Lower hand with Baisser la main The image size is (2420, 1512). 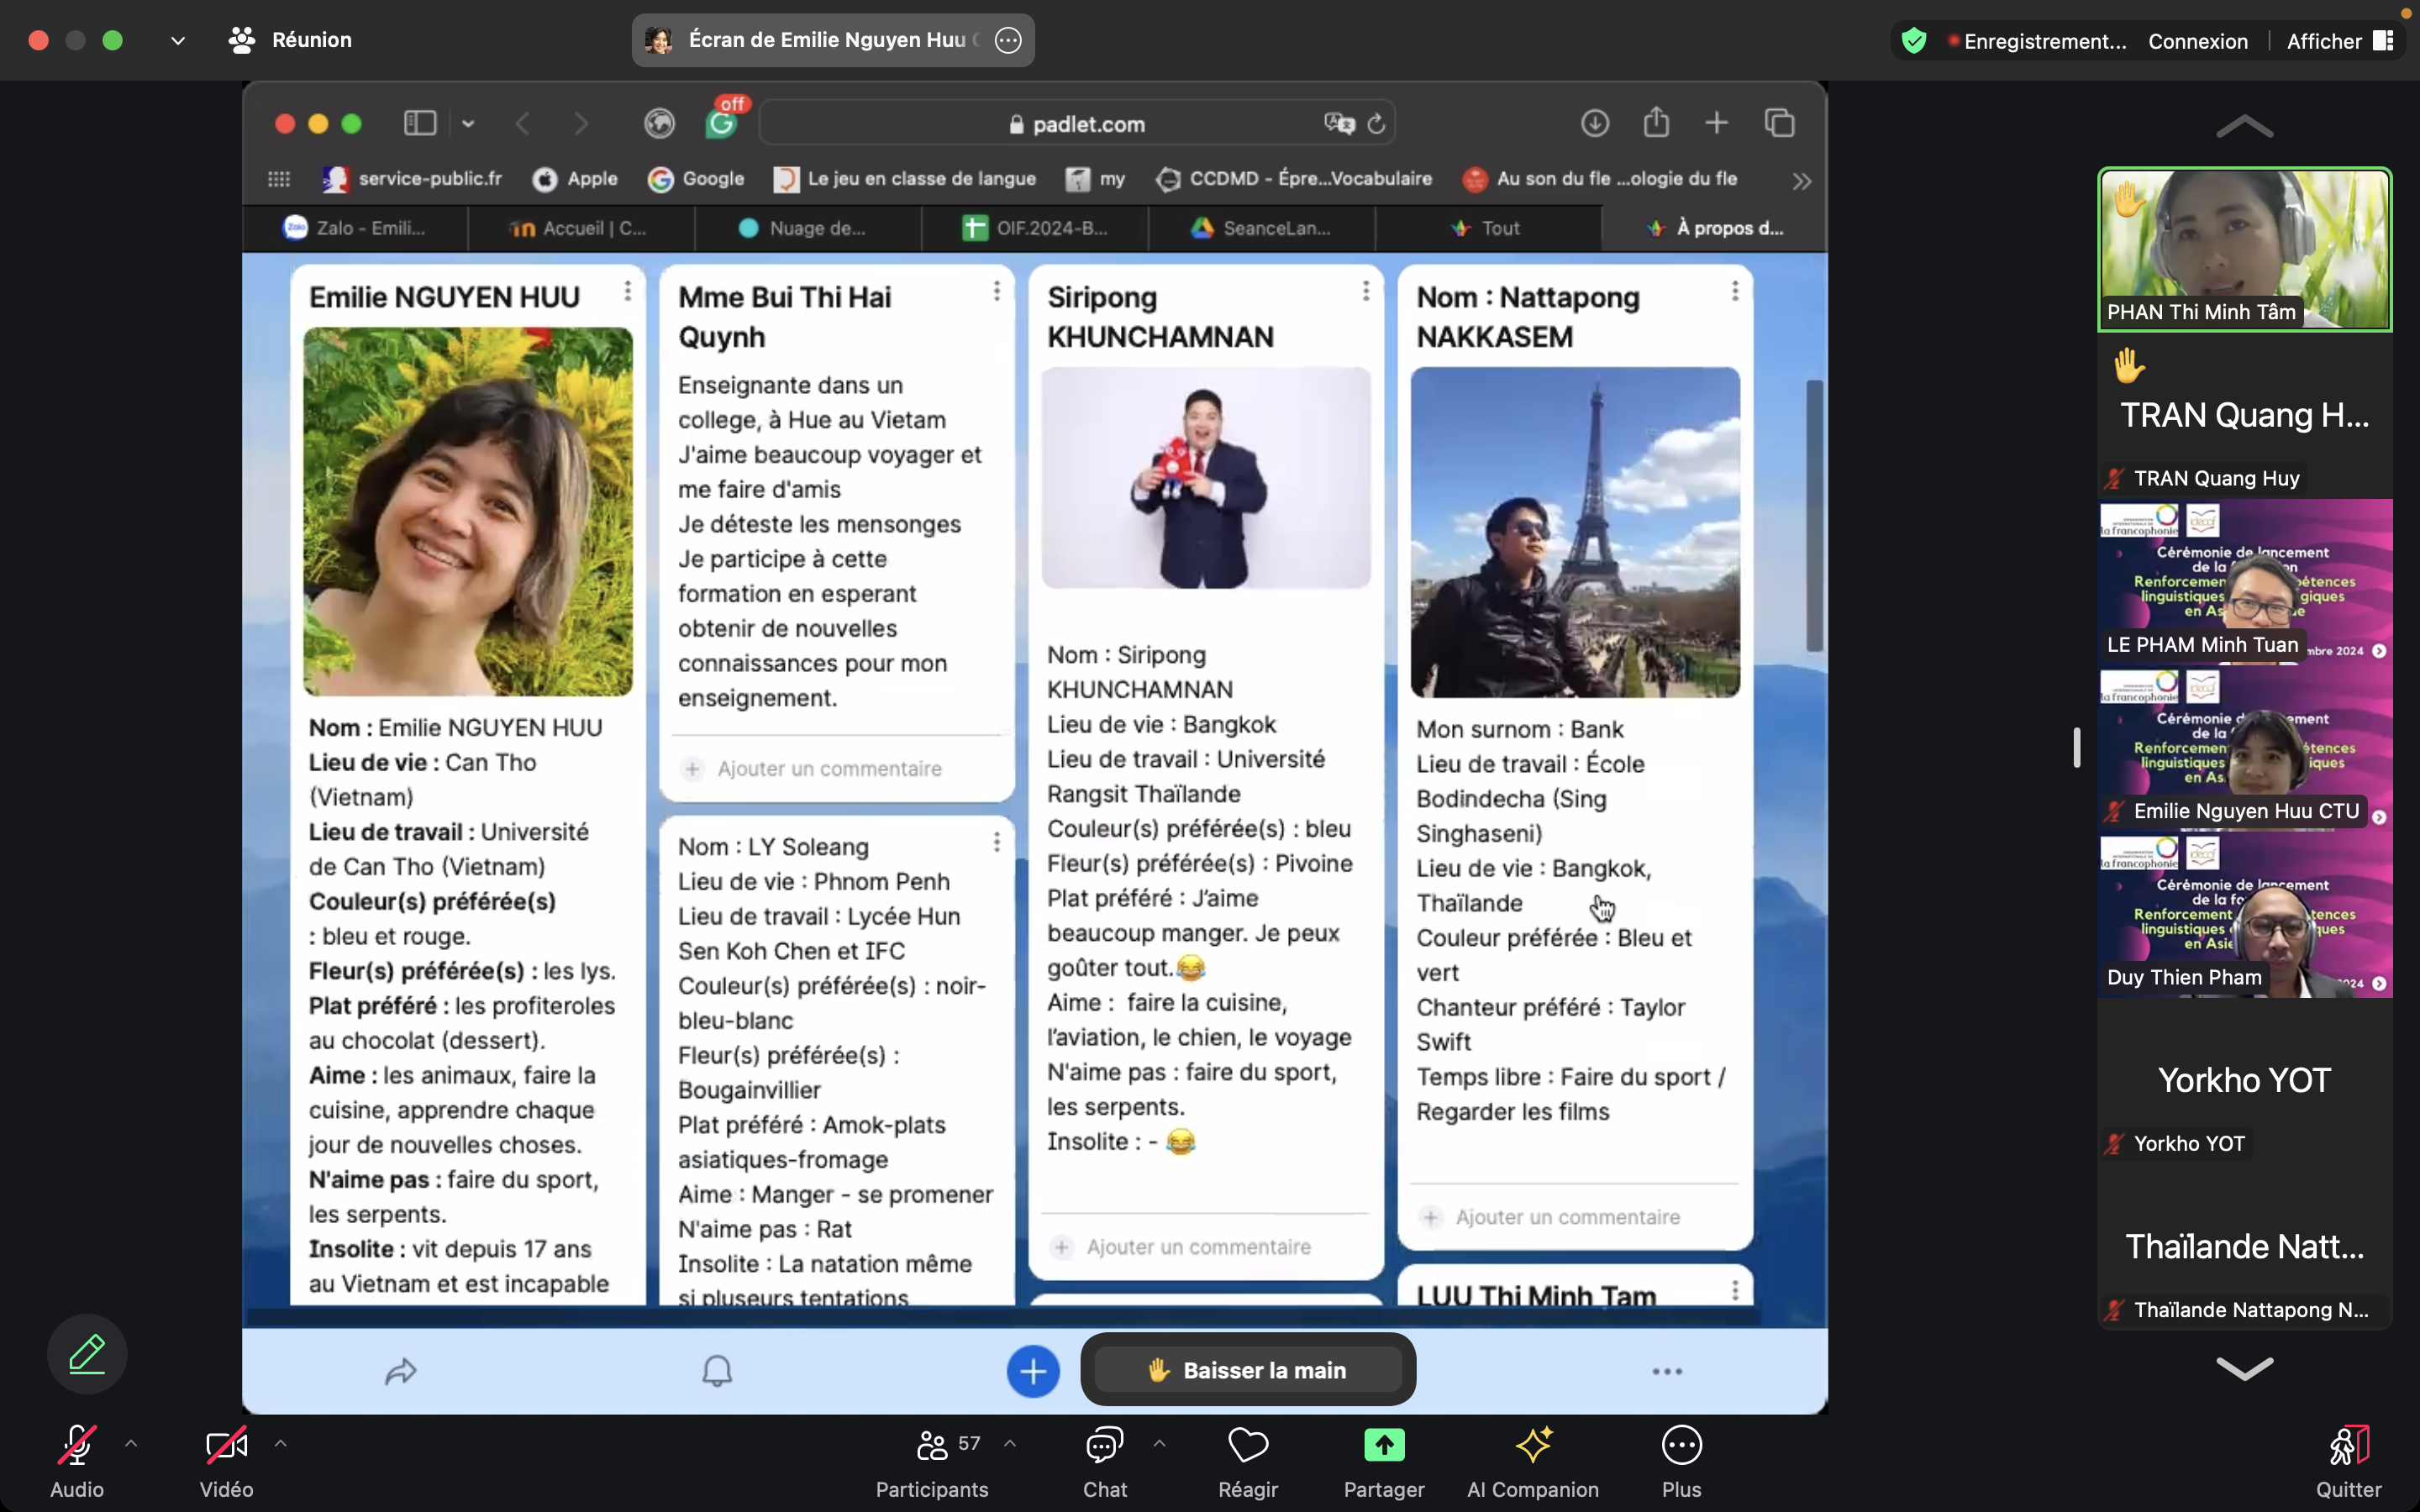[1247, 1370]
